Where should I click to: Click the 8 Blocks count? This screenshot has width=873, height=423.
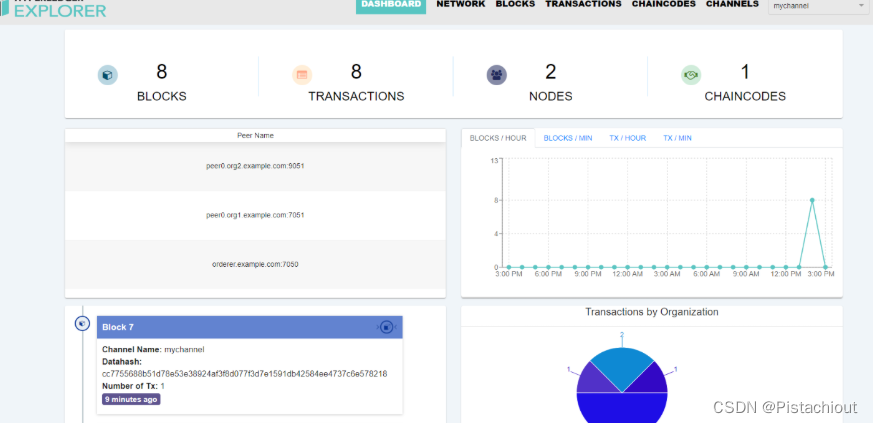coord(161,72)
